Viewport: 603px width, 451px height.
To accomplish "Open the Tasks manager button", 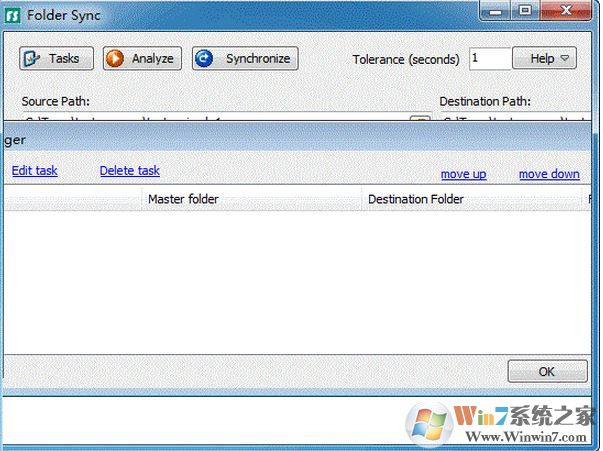I will tap(57, 58).
